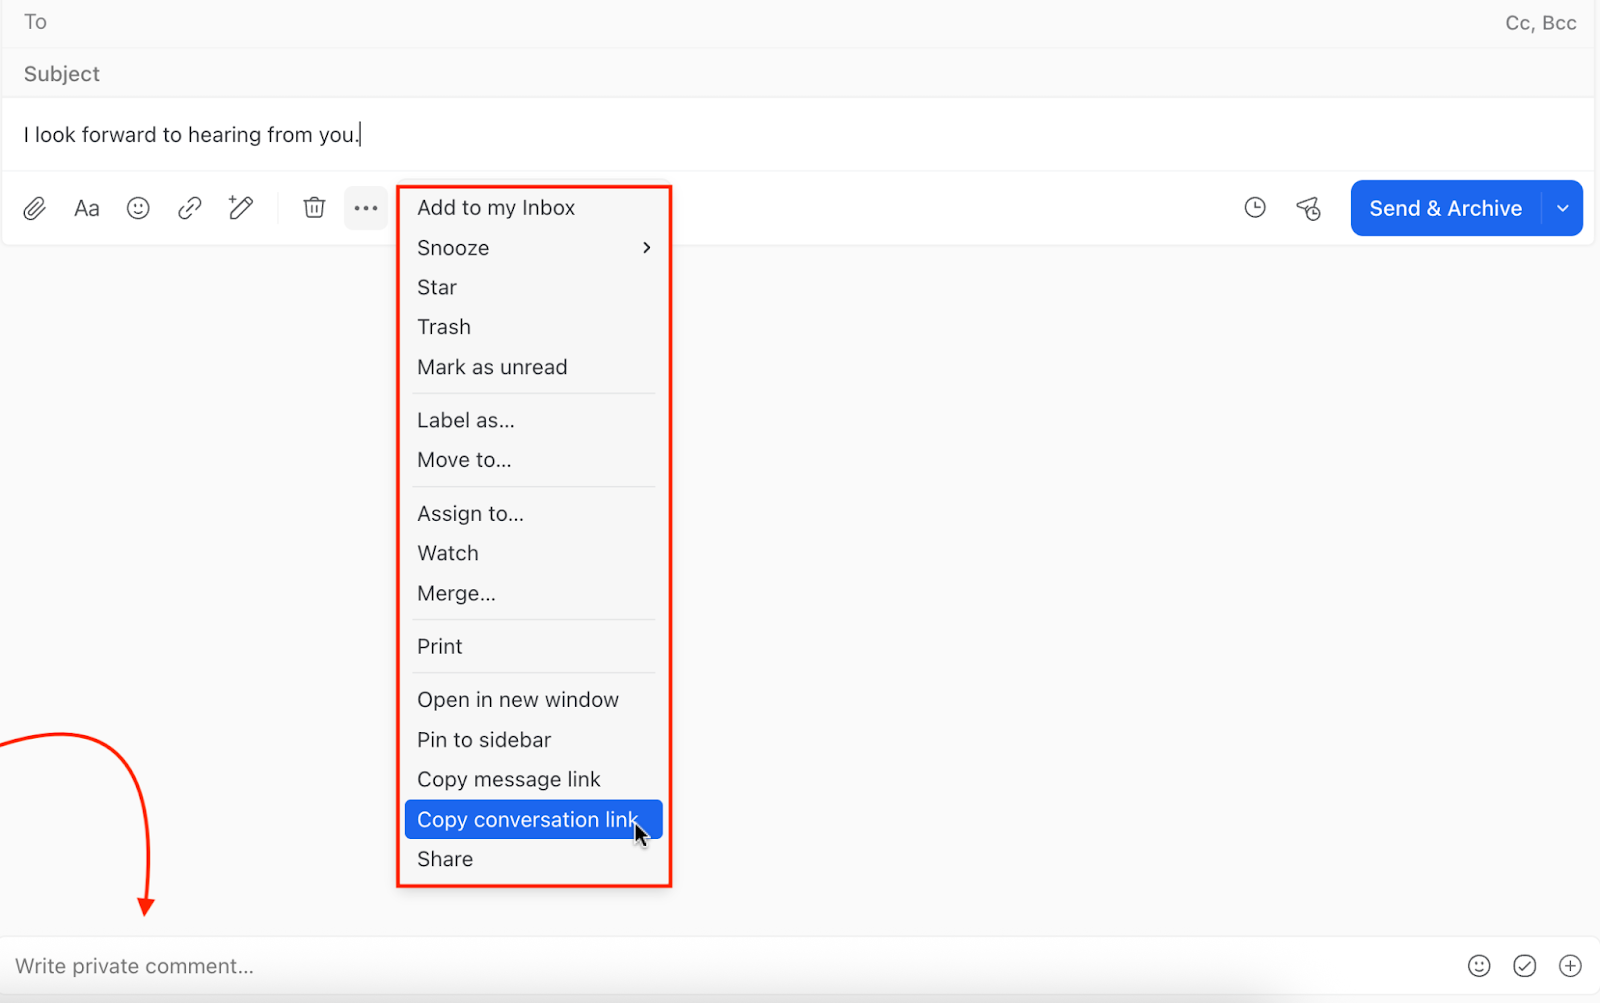Viewport: 1600px width, 1003px height.
Task: Open snippets via the pencil-plus icon
Action: (240, 208)
